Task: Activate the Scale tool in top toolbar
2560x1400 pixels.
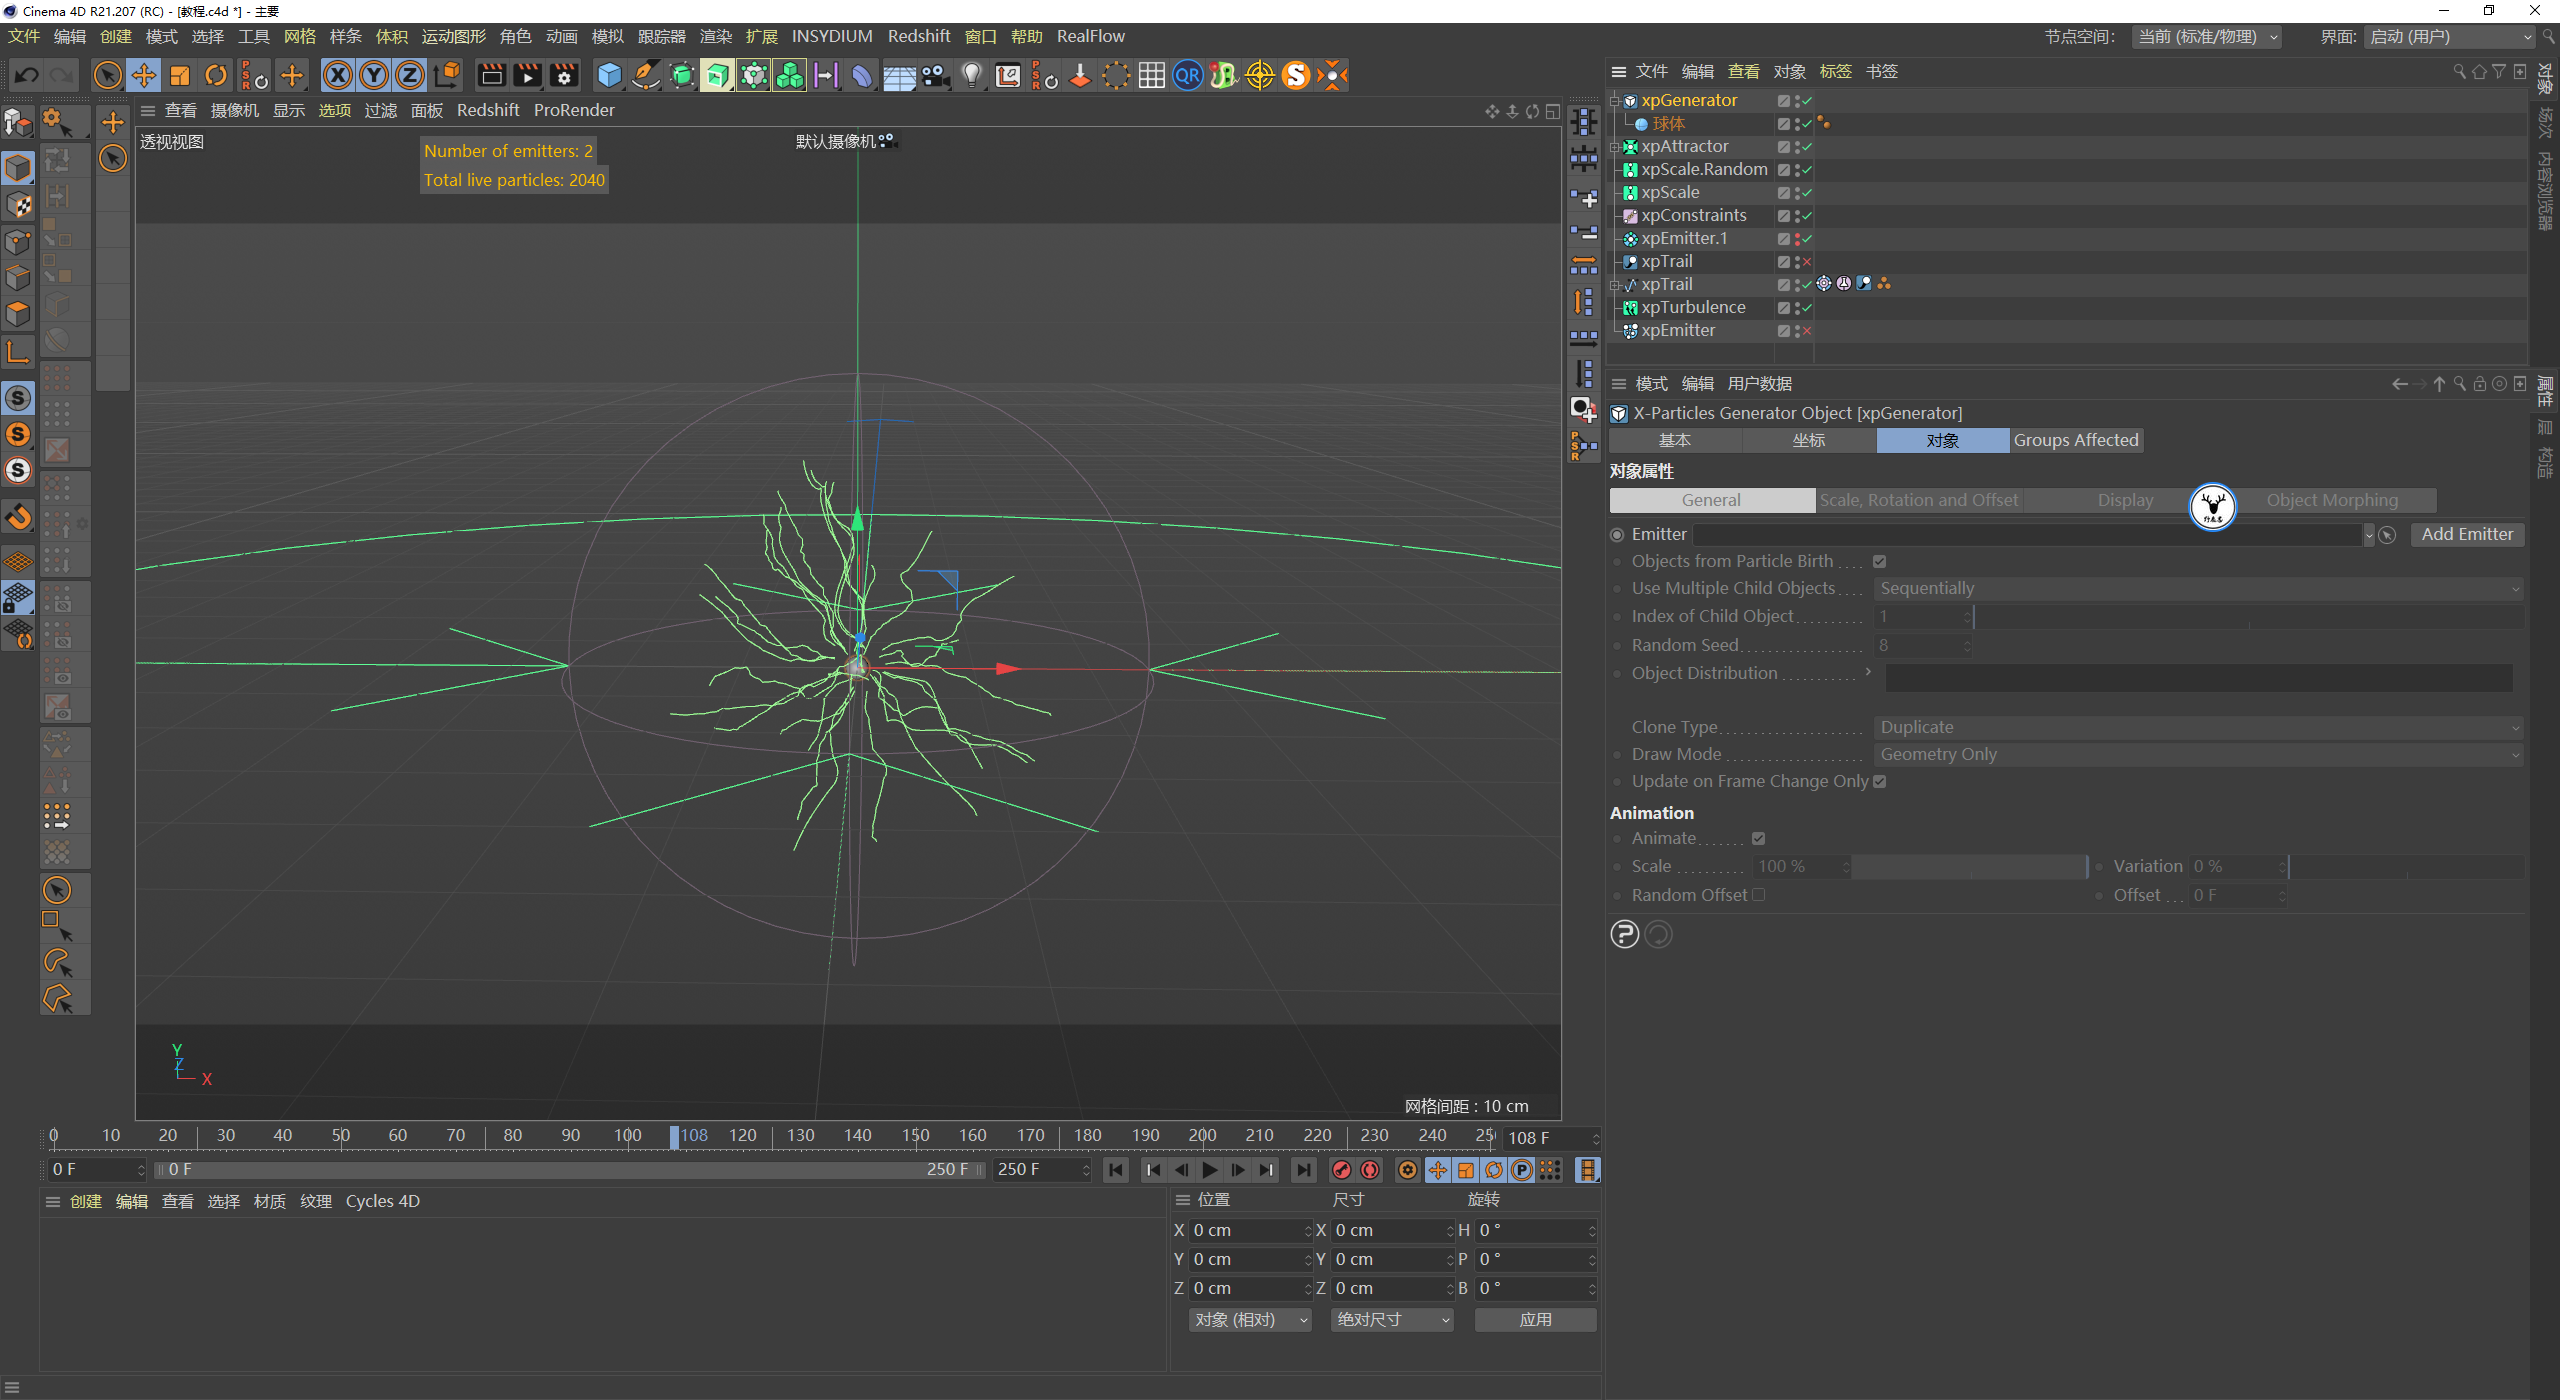Action: click(180, 75)
